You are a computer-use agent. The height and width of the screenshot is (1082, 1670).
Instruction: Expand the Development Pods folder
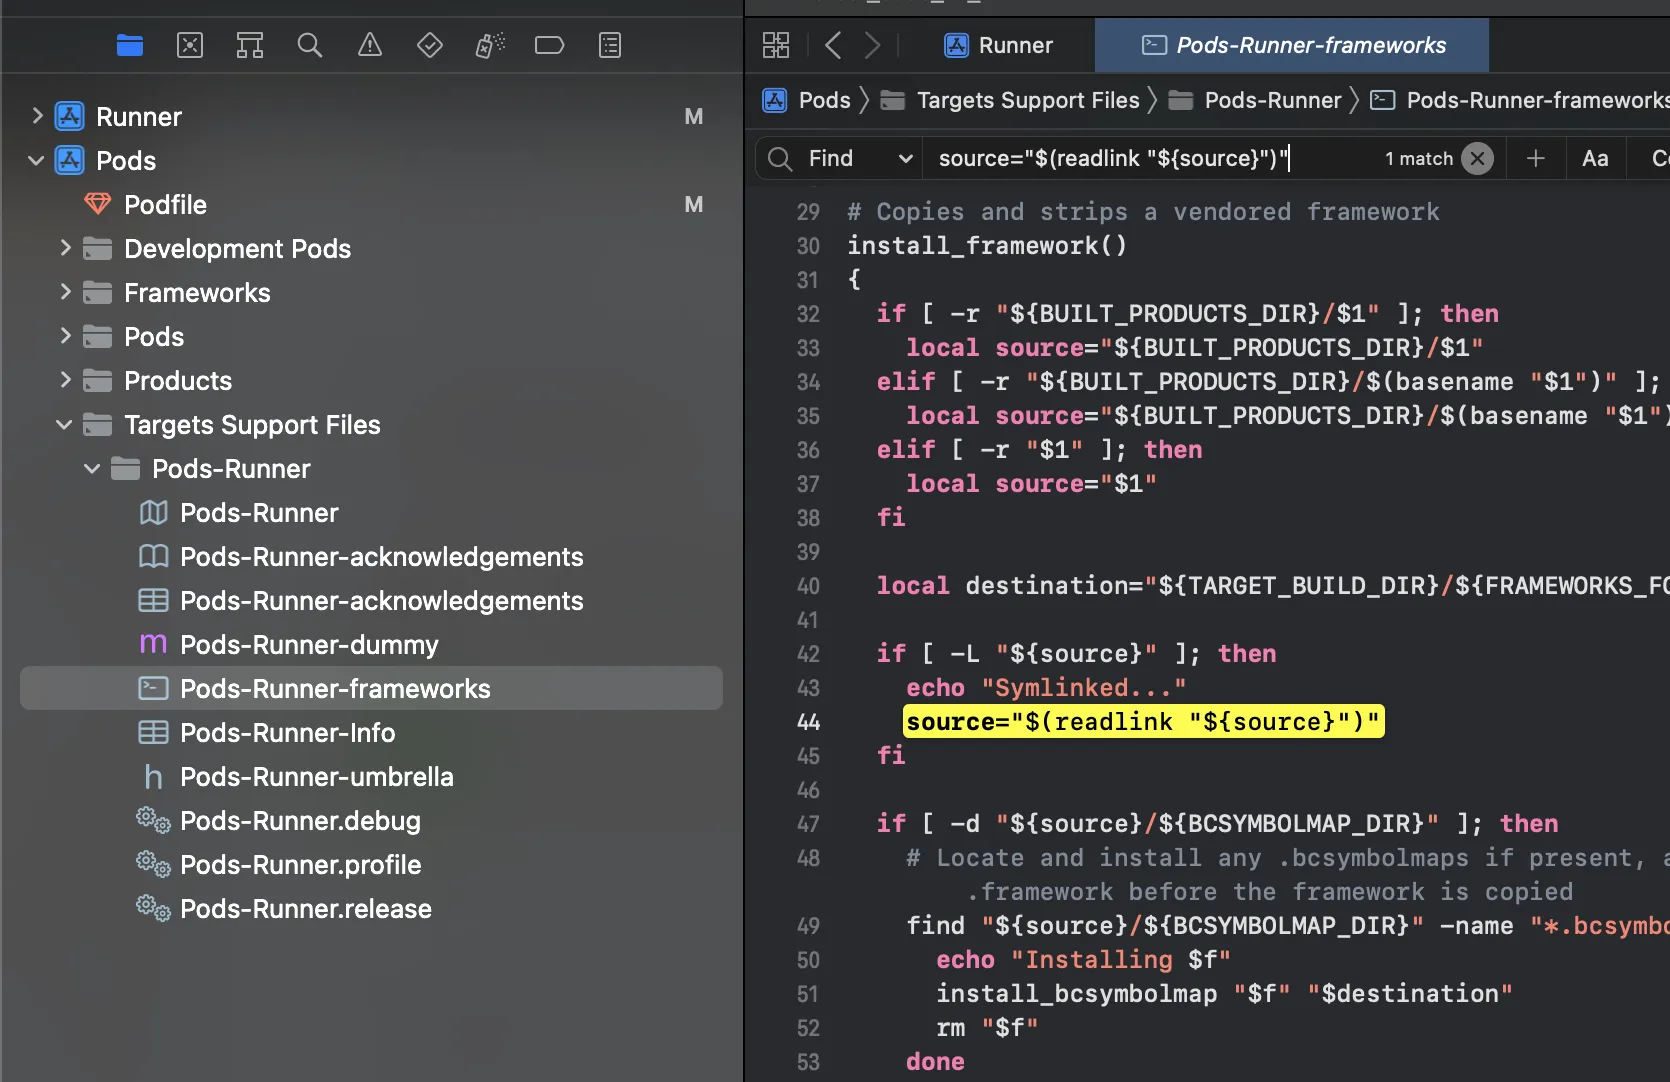point(65,248)
